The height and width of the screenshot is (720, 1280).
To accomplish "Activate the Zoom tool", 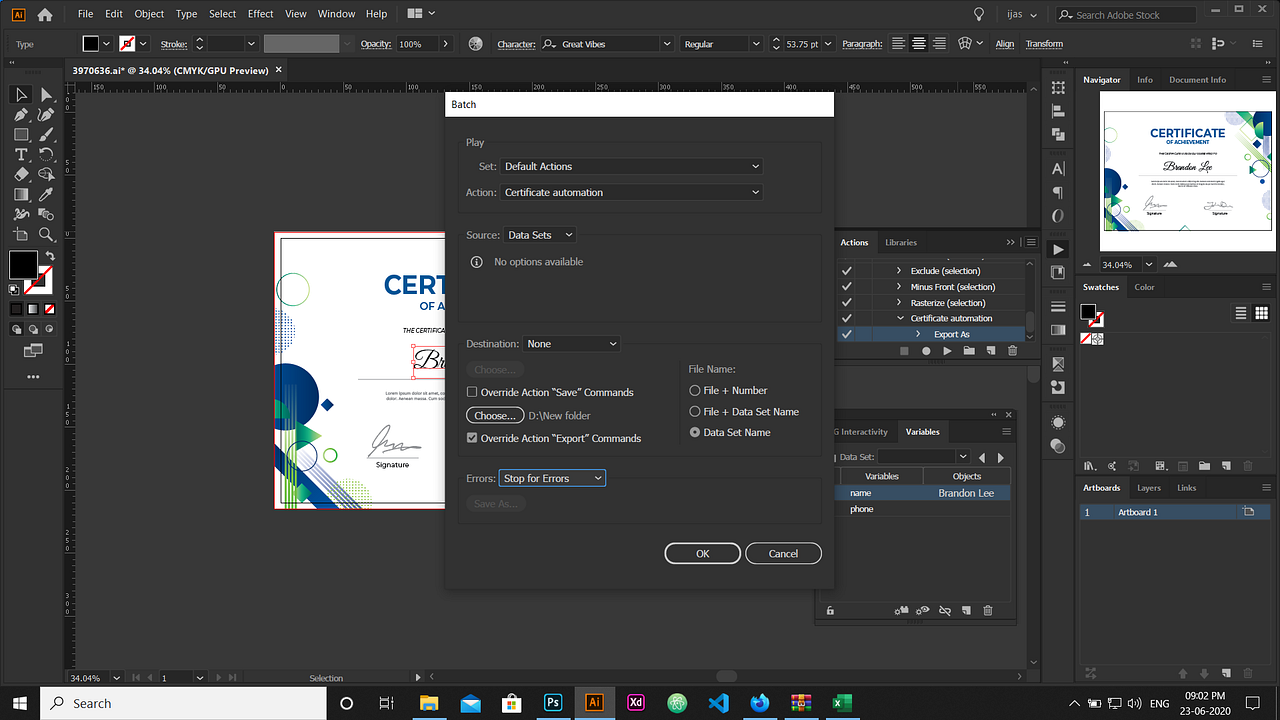I will click(46, 234).
